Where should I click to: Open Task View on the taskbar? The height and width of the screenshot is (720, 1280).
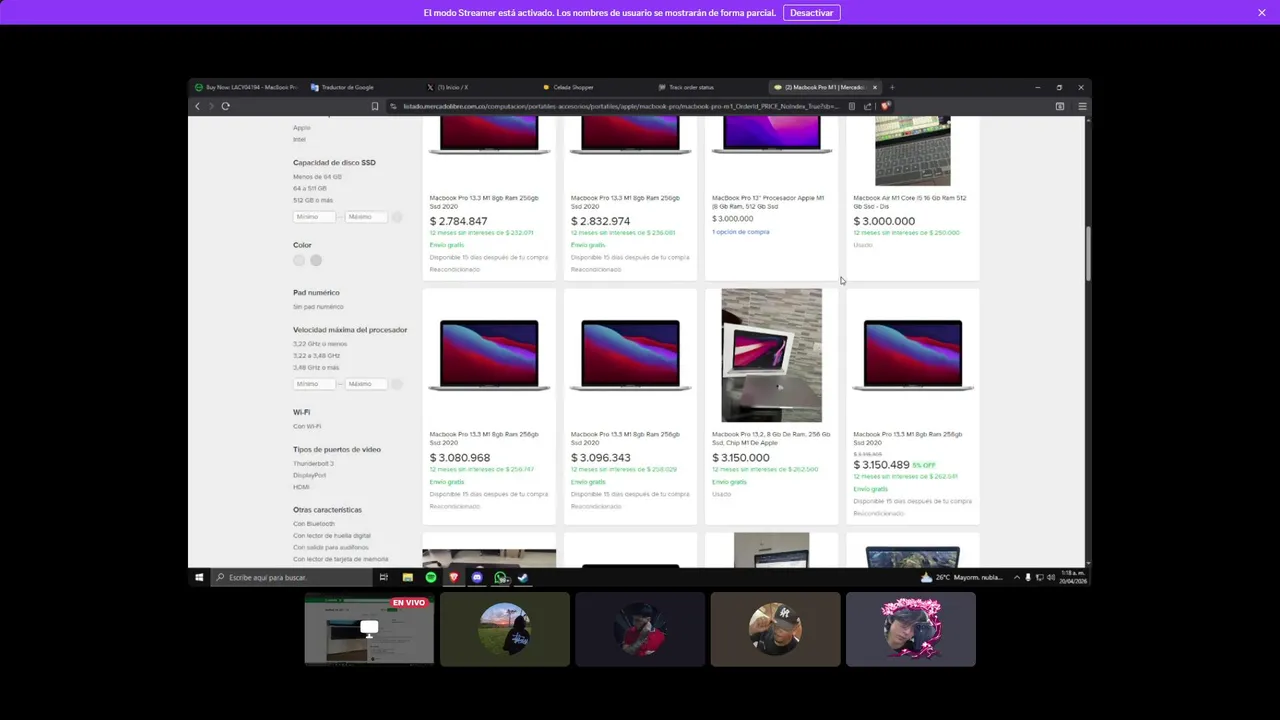(x=383, y=577)
